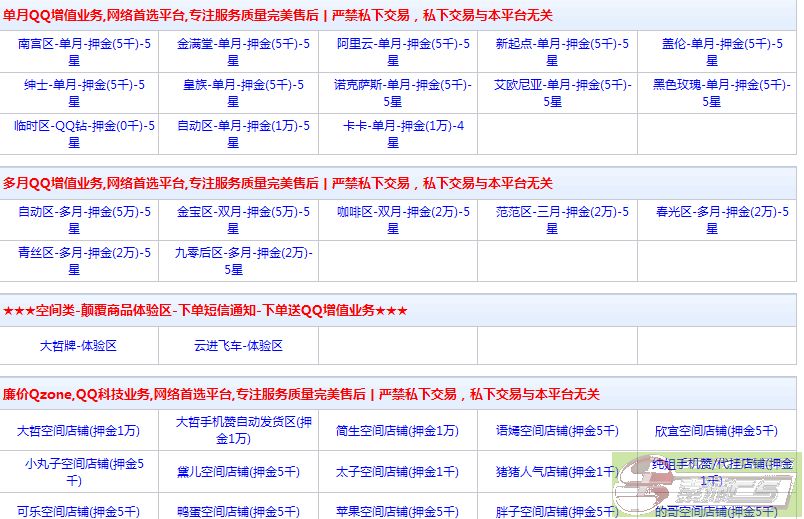Open 临时区-QQ钻-押金(0千)-5星 link

[x=84, y=134]
